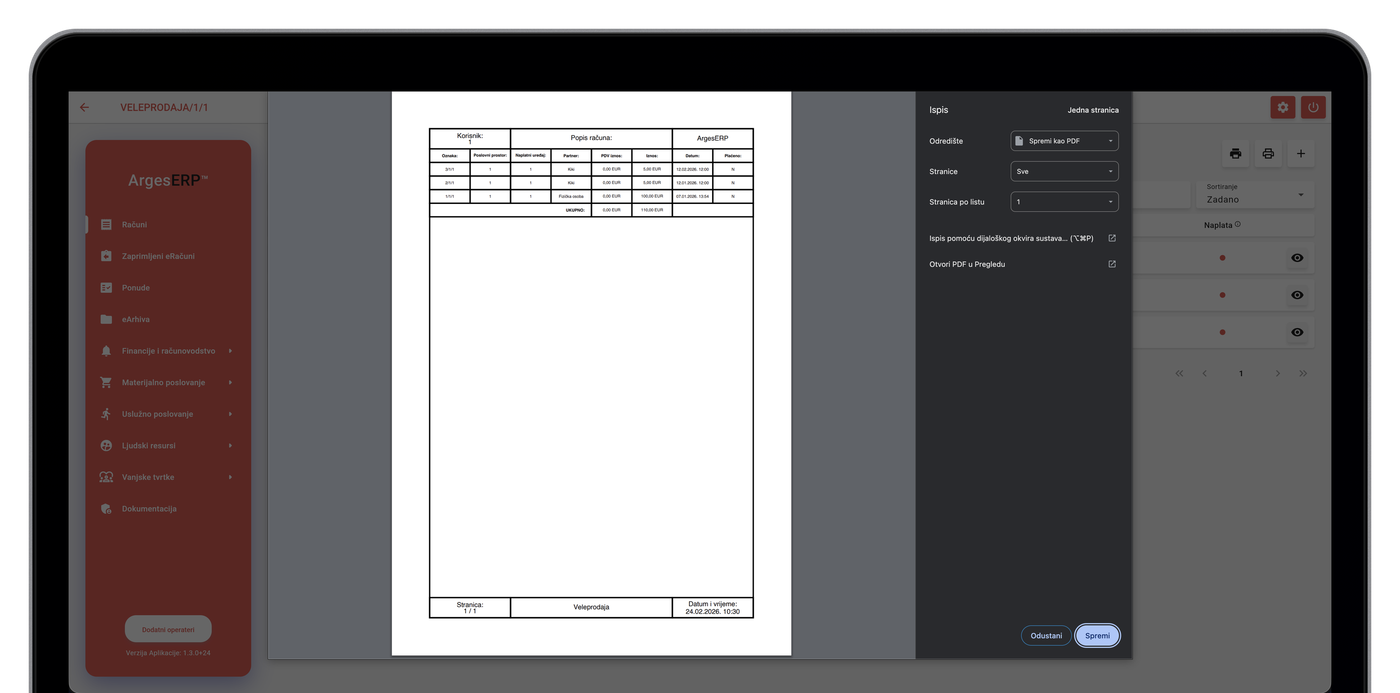Toggle the eye icon in first invoice row
The height and width of the screenshot is (693, 1400).
(1297, 258)
